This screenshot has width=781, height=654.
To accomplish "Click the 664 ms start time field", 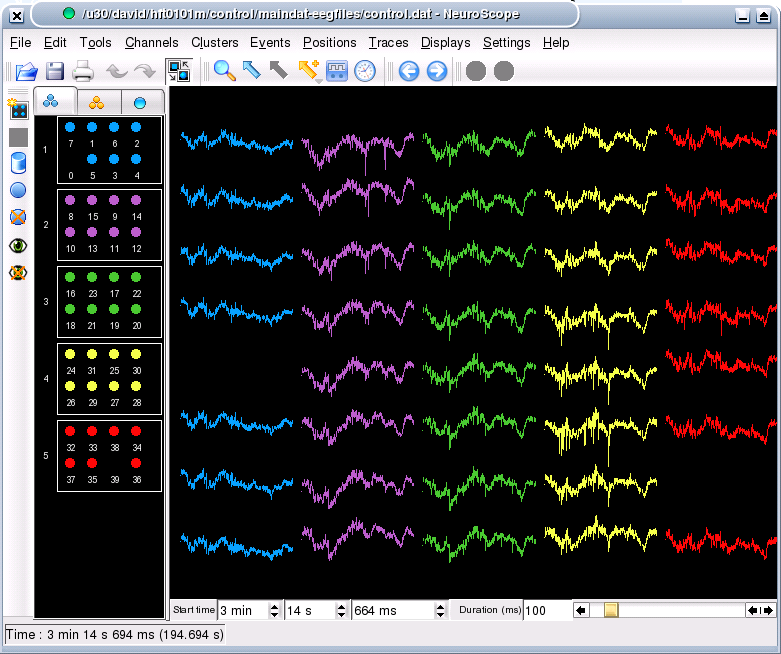I will click(393, 610).
